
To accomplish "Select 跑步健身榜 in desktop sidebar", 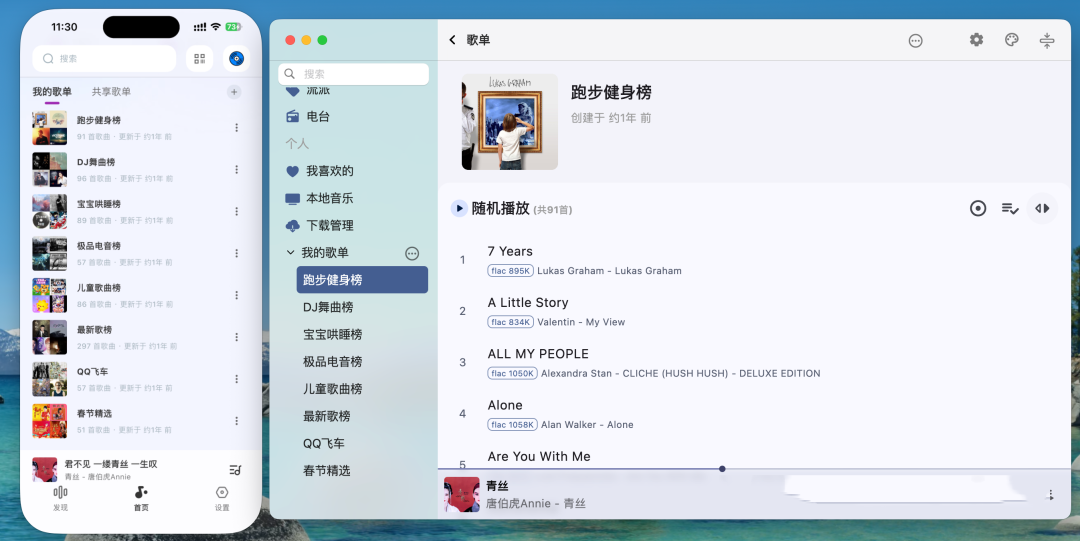I will click(362, 280).
